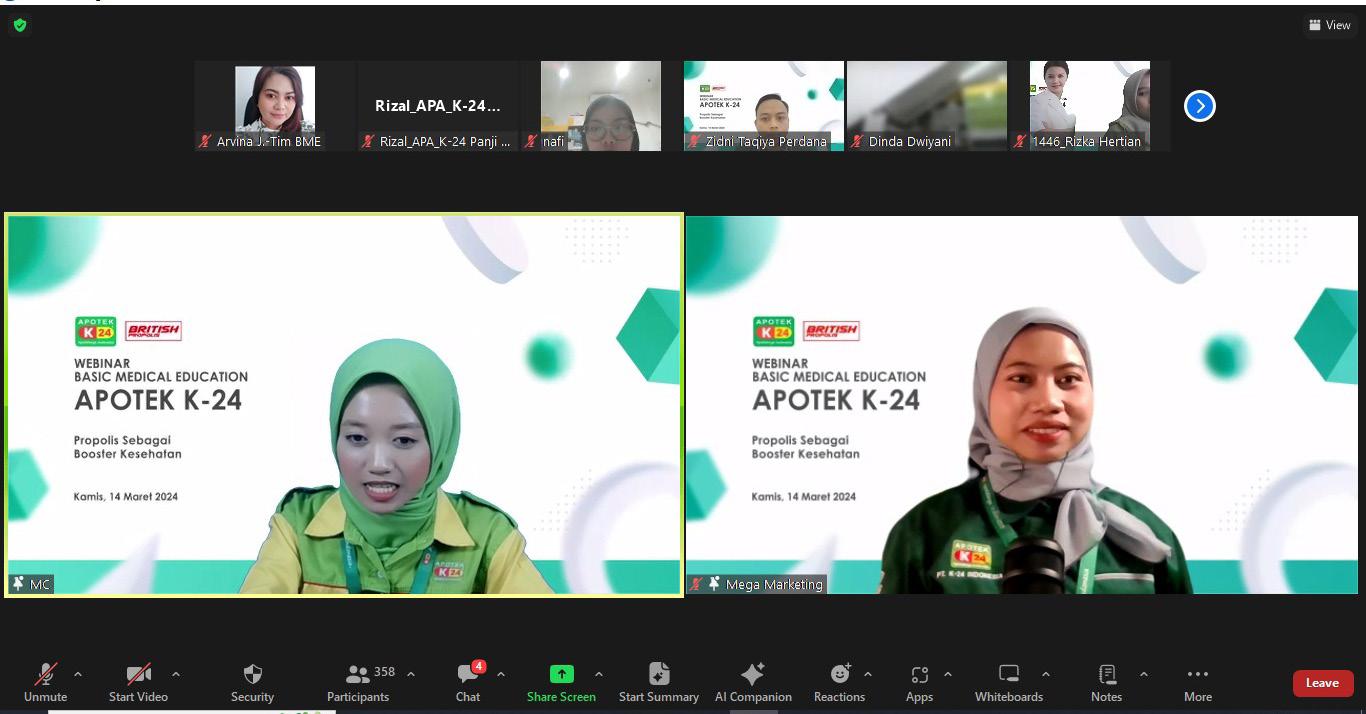Screen dimensions: 1366x714
Task: Open the Chat panel
Action: click(468, 683)
